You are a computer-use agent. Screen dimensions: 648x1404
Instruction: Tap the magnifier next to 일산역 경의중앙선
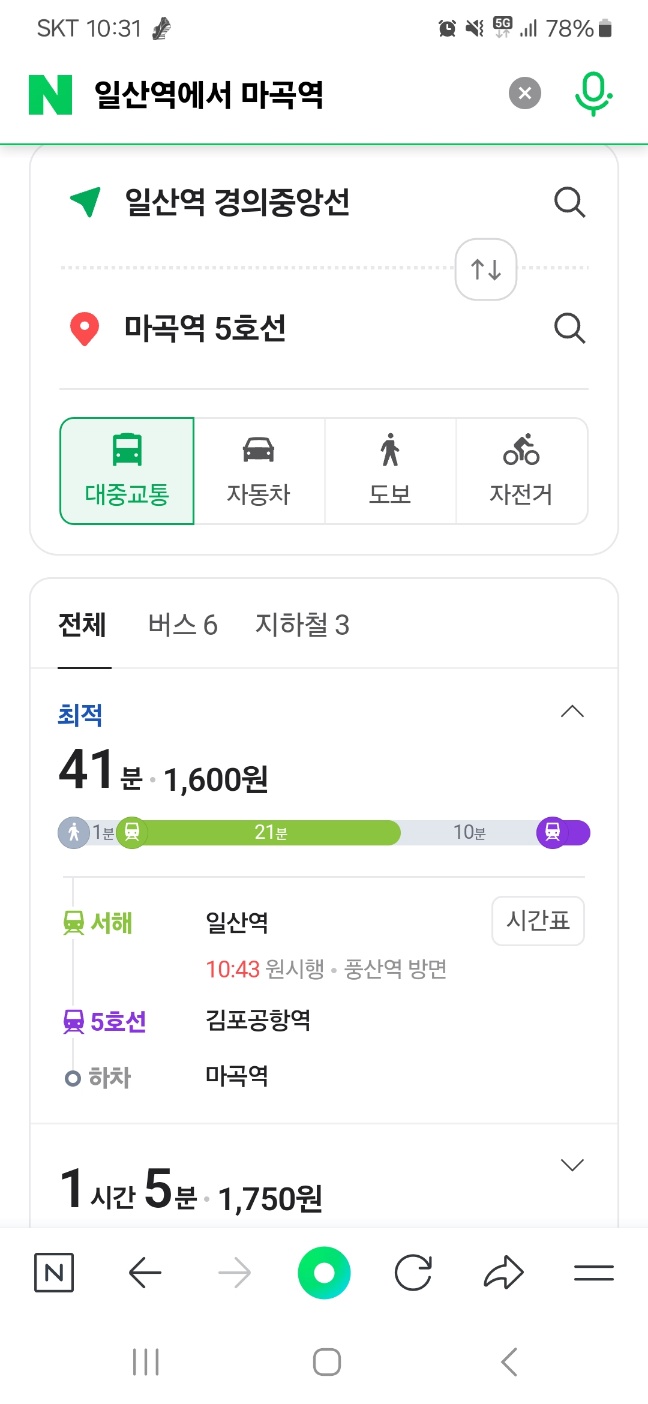click(x=570, y=202)
